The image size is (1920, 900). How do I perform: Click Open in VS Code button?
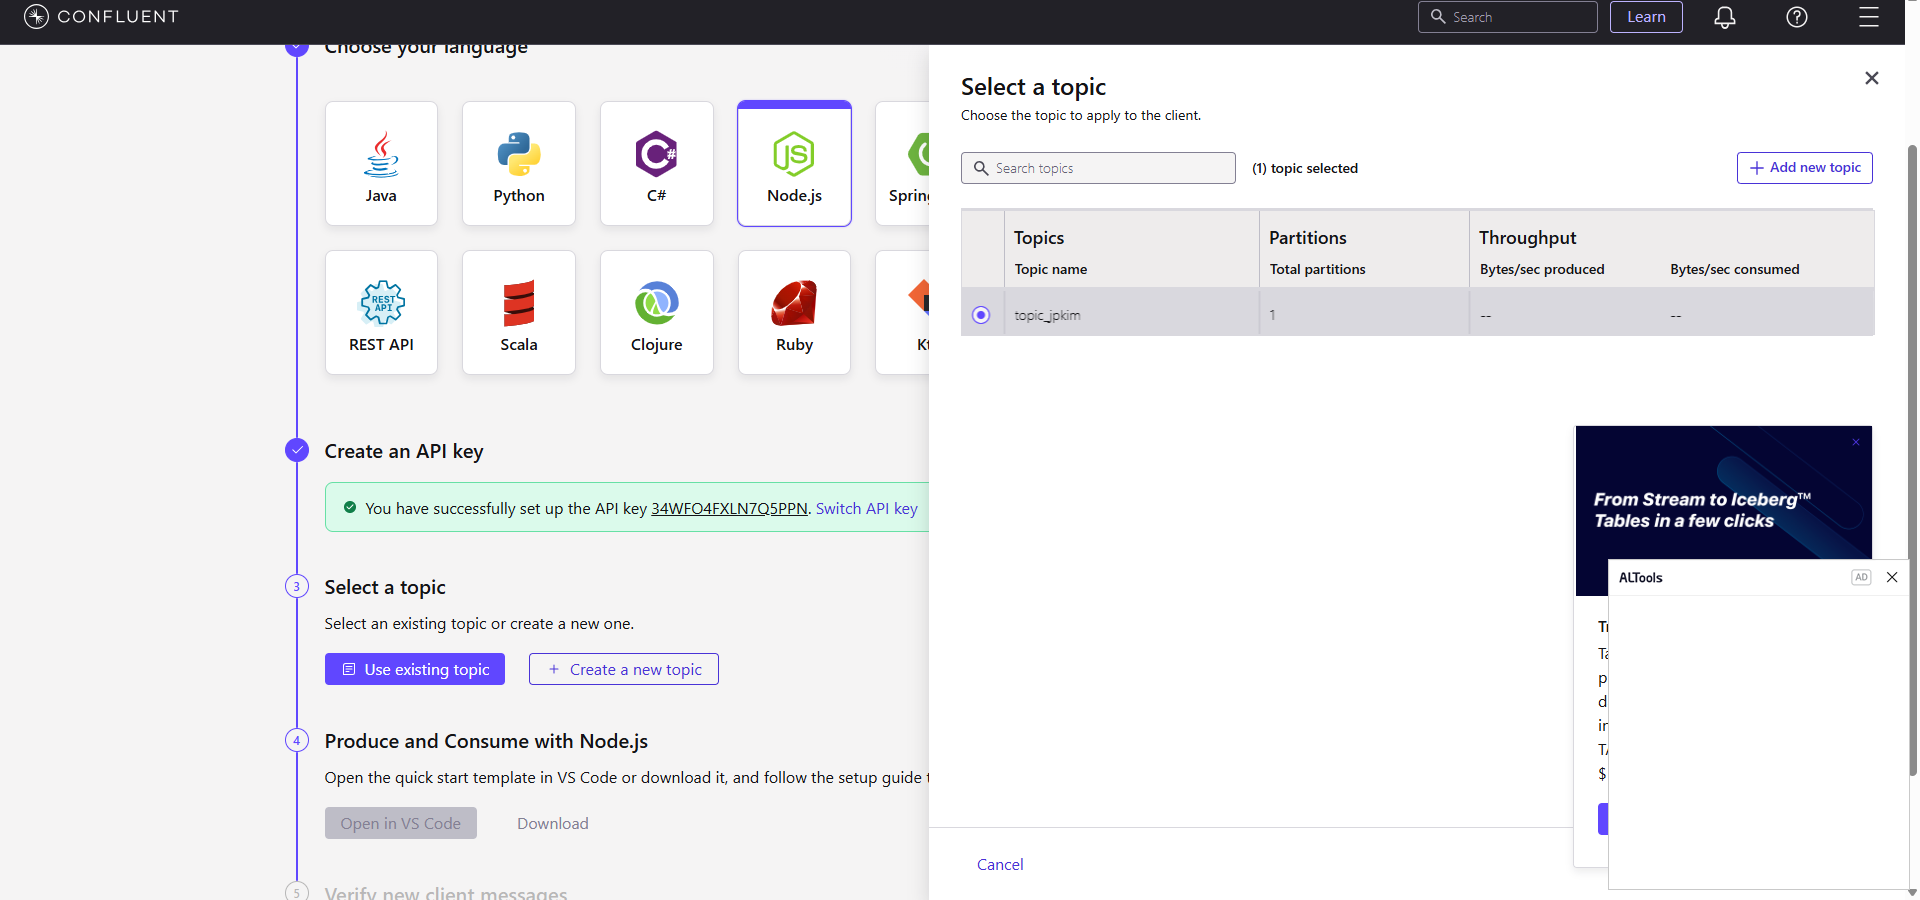coord(401,823)
